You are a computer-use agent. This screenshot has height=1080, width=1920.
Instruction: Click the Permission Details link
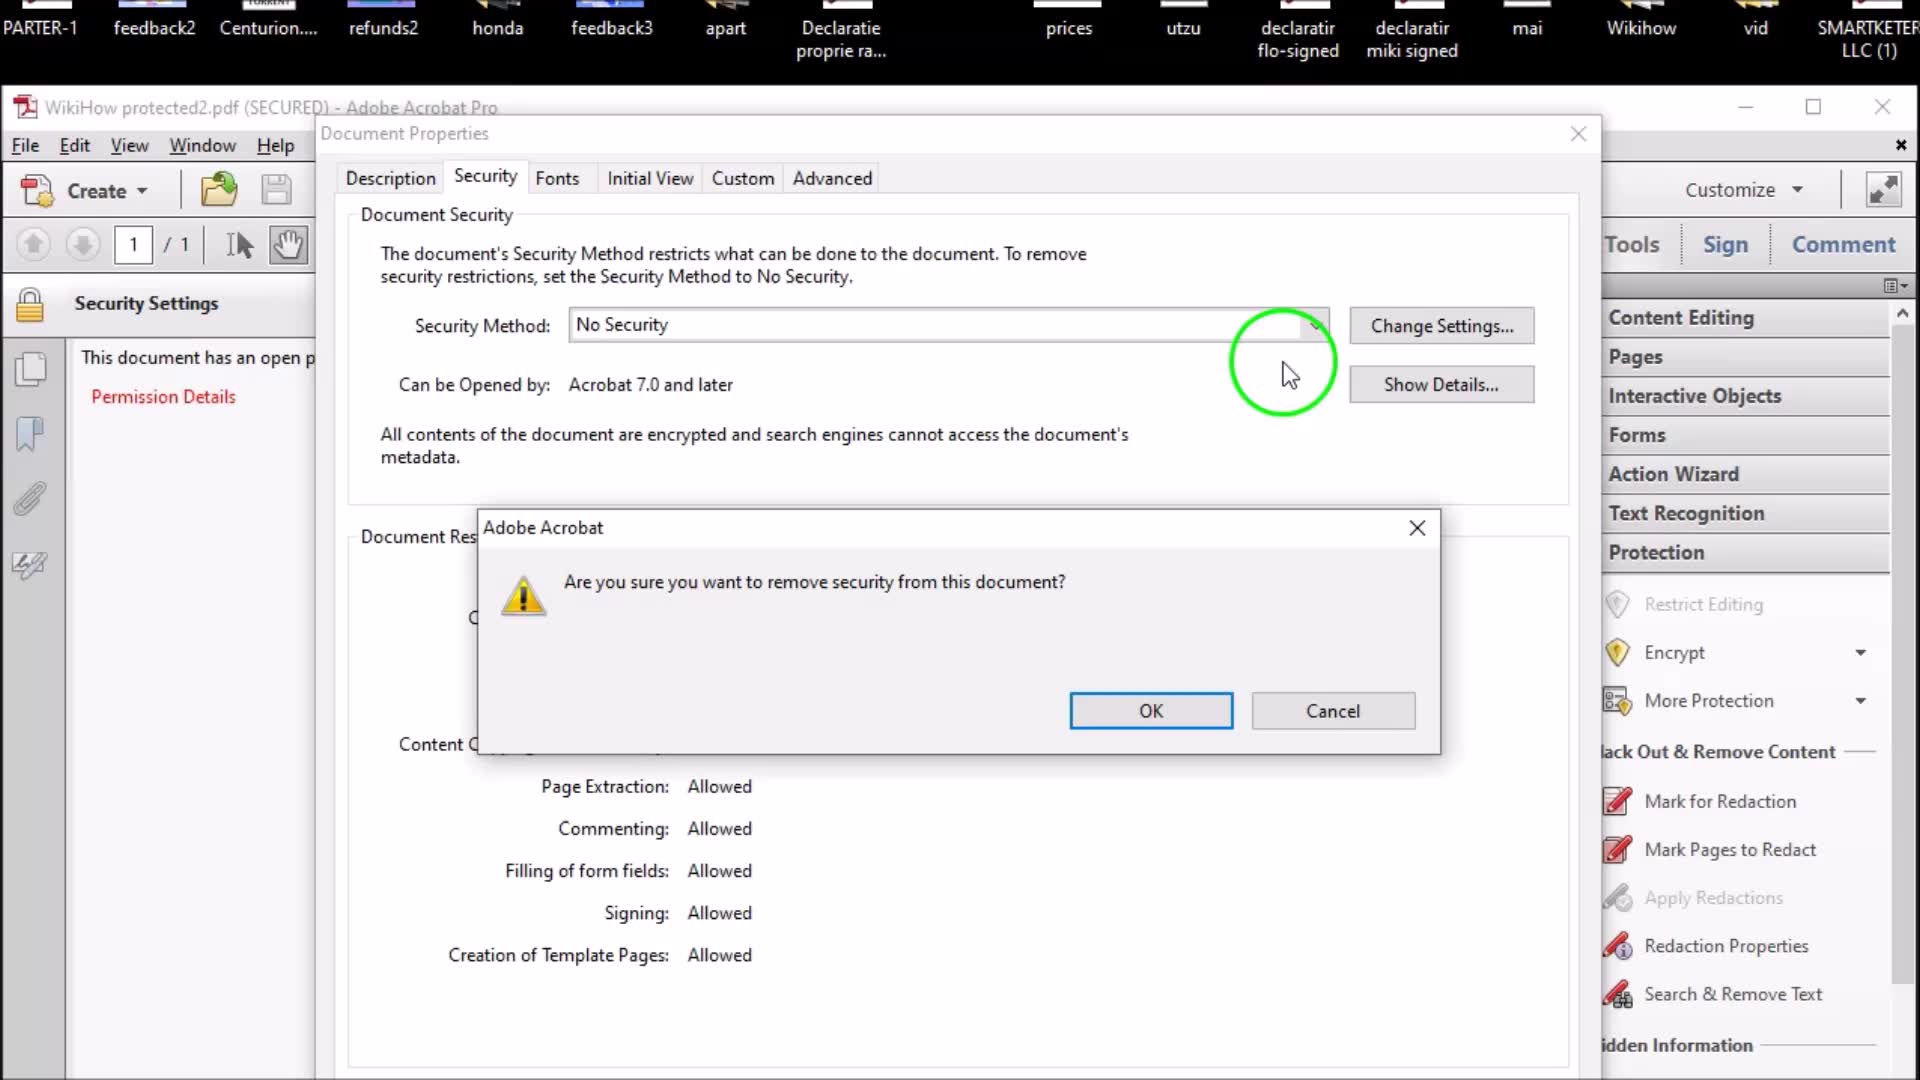click(163, 397)
